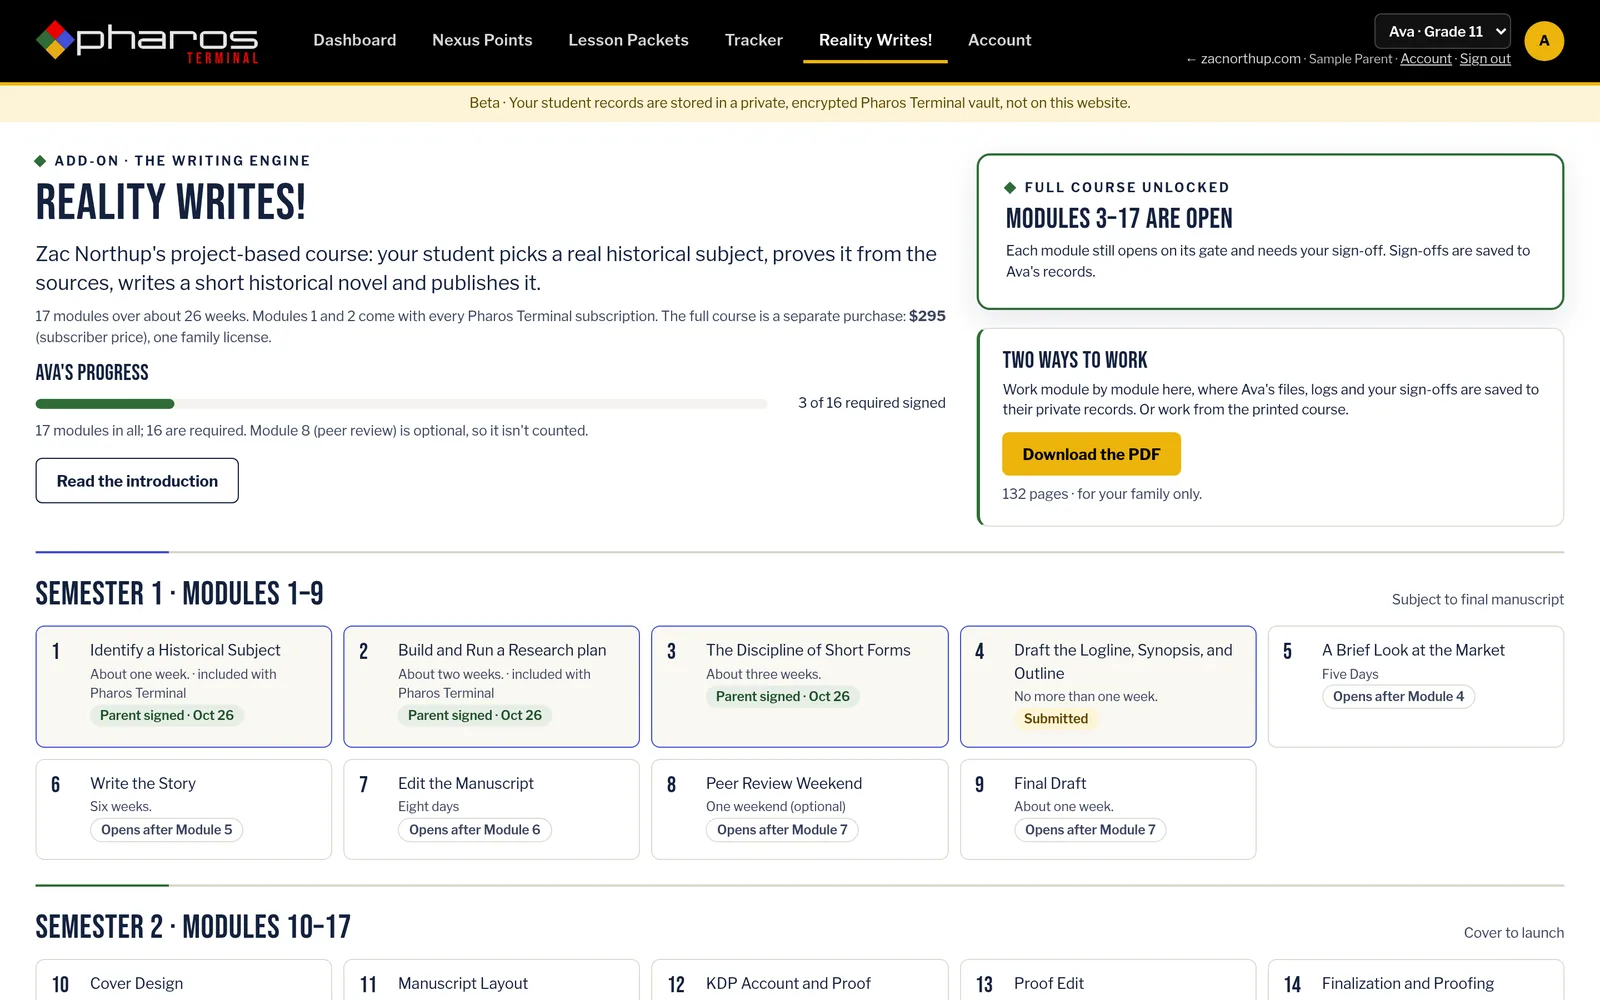The image size is (1600, 1000).
Task: Click the Read the introduction button
Action: (x=137, y=481)
